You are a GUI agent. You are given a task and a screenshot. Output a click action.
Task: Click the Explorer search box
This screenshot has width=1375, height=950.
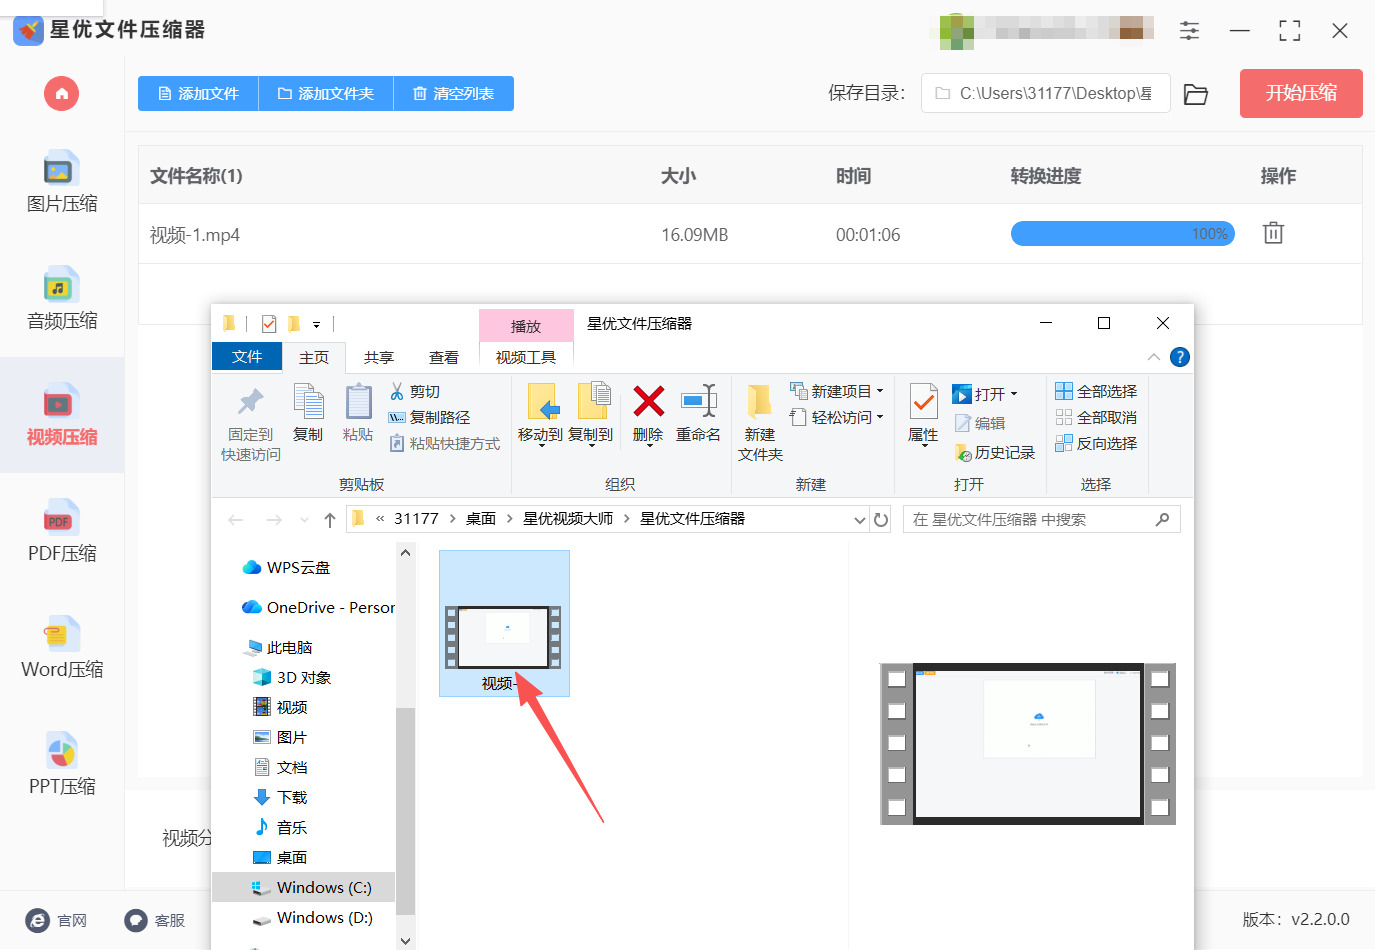click(1042, 520)
